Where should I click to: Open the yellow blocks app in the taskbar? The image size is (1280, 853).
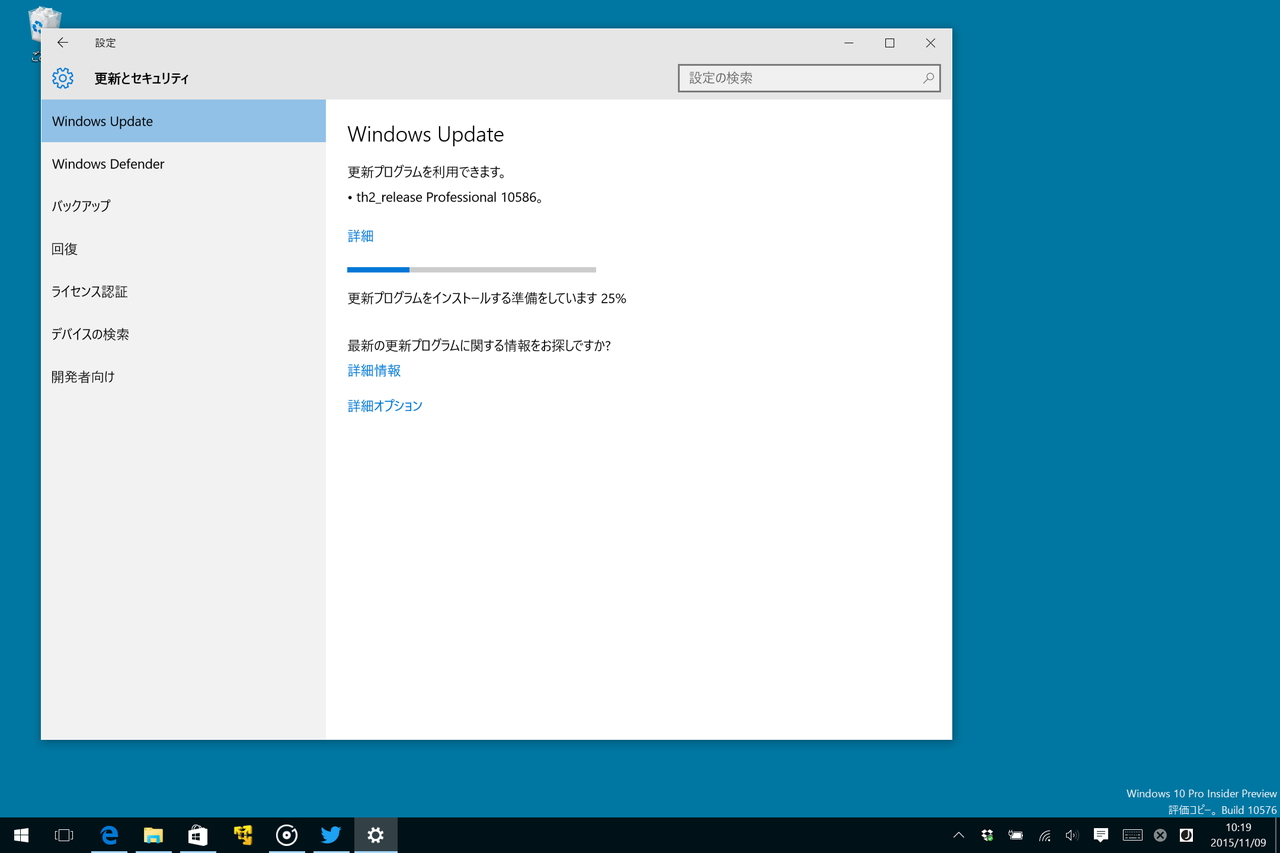click(x=243, y=835)
